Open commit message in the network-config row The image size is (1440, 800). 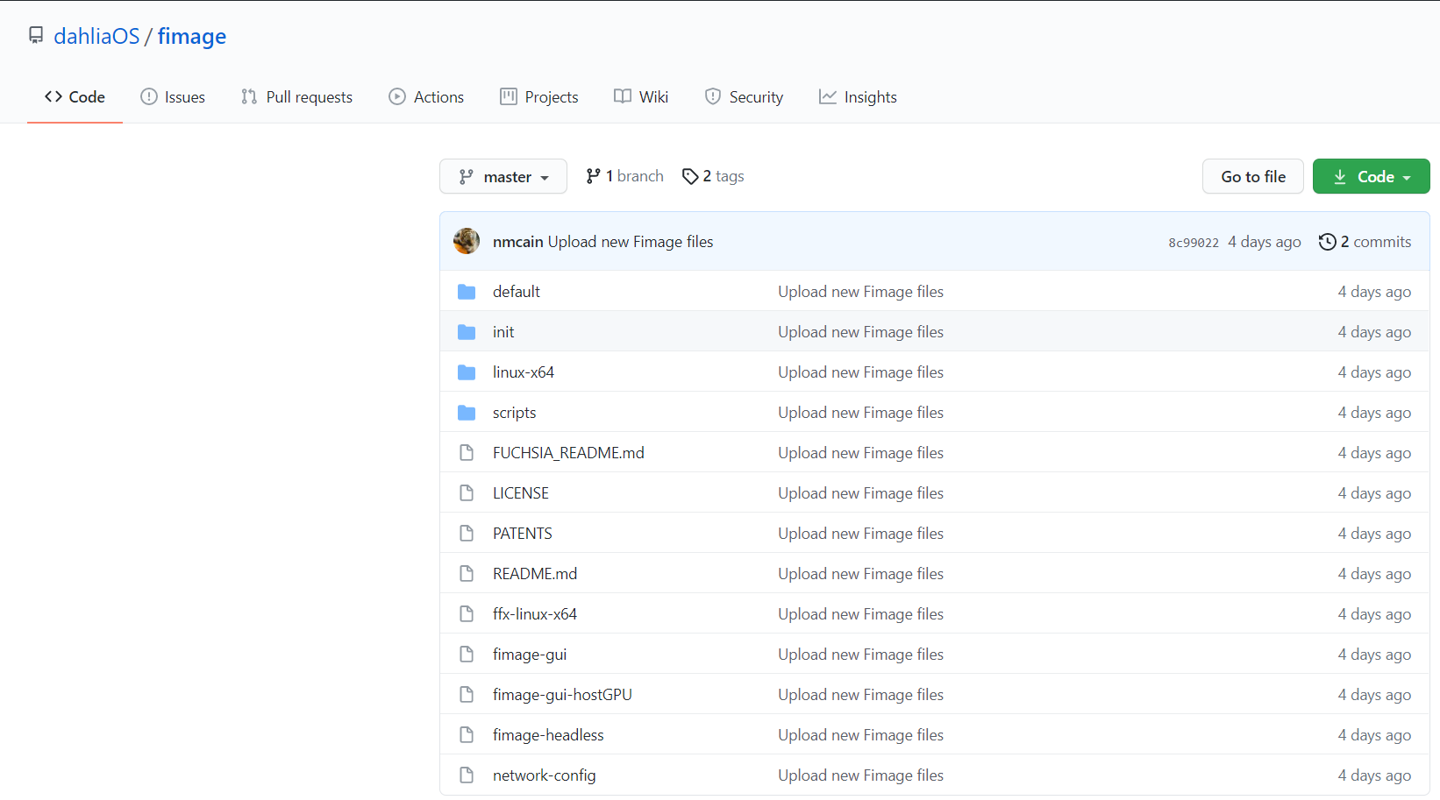tap(861, 775)
